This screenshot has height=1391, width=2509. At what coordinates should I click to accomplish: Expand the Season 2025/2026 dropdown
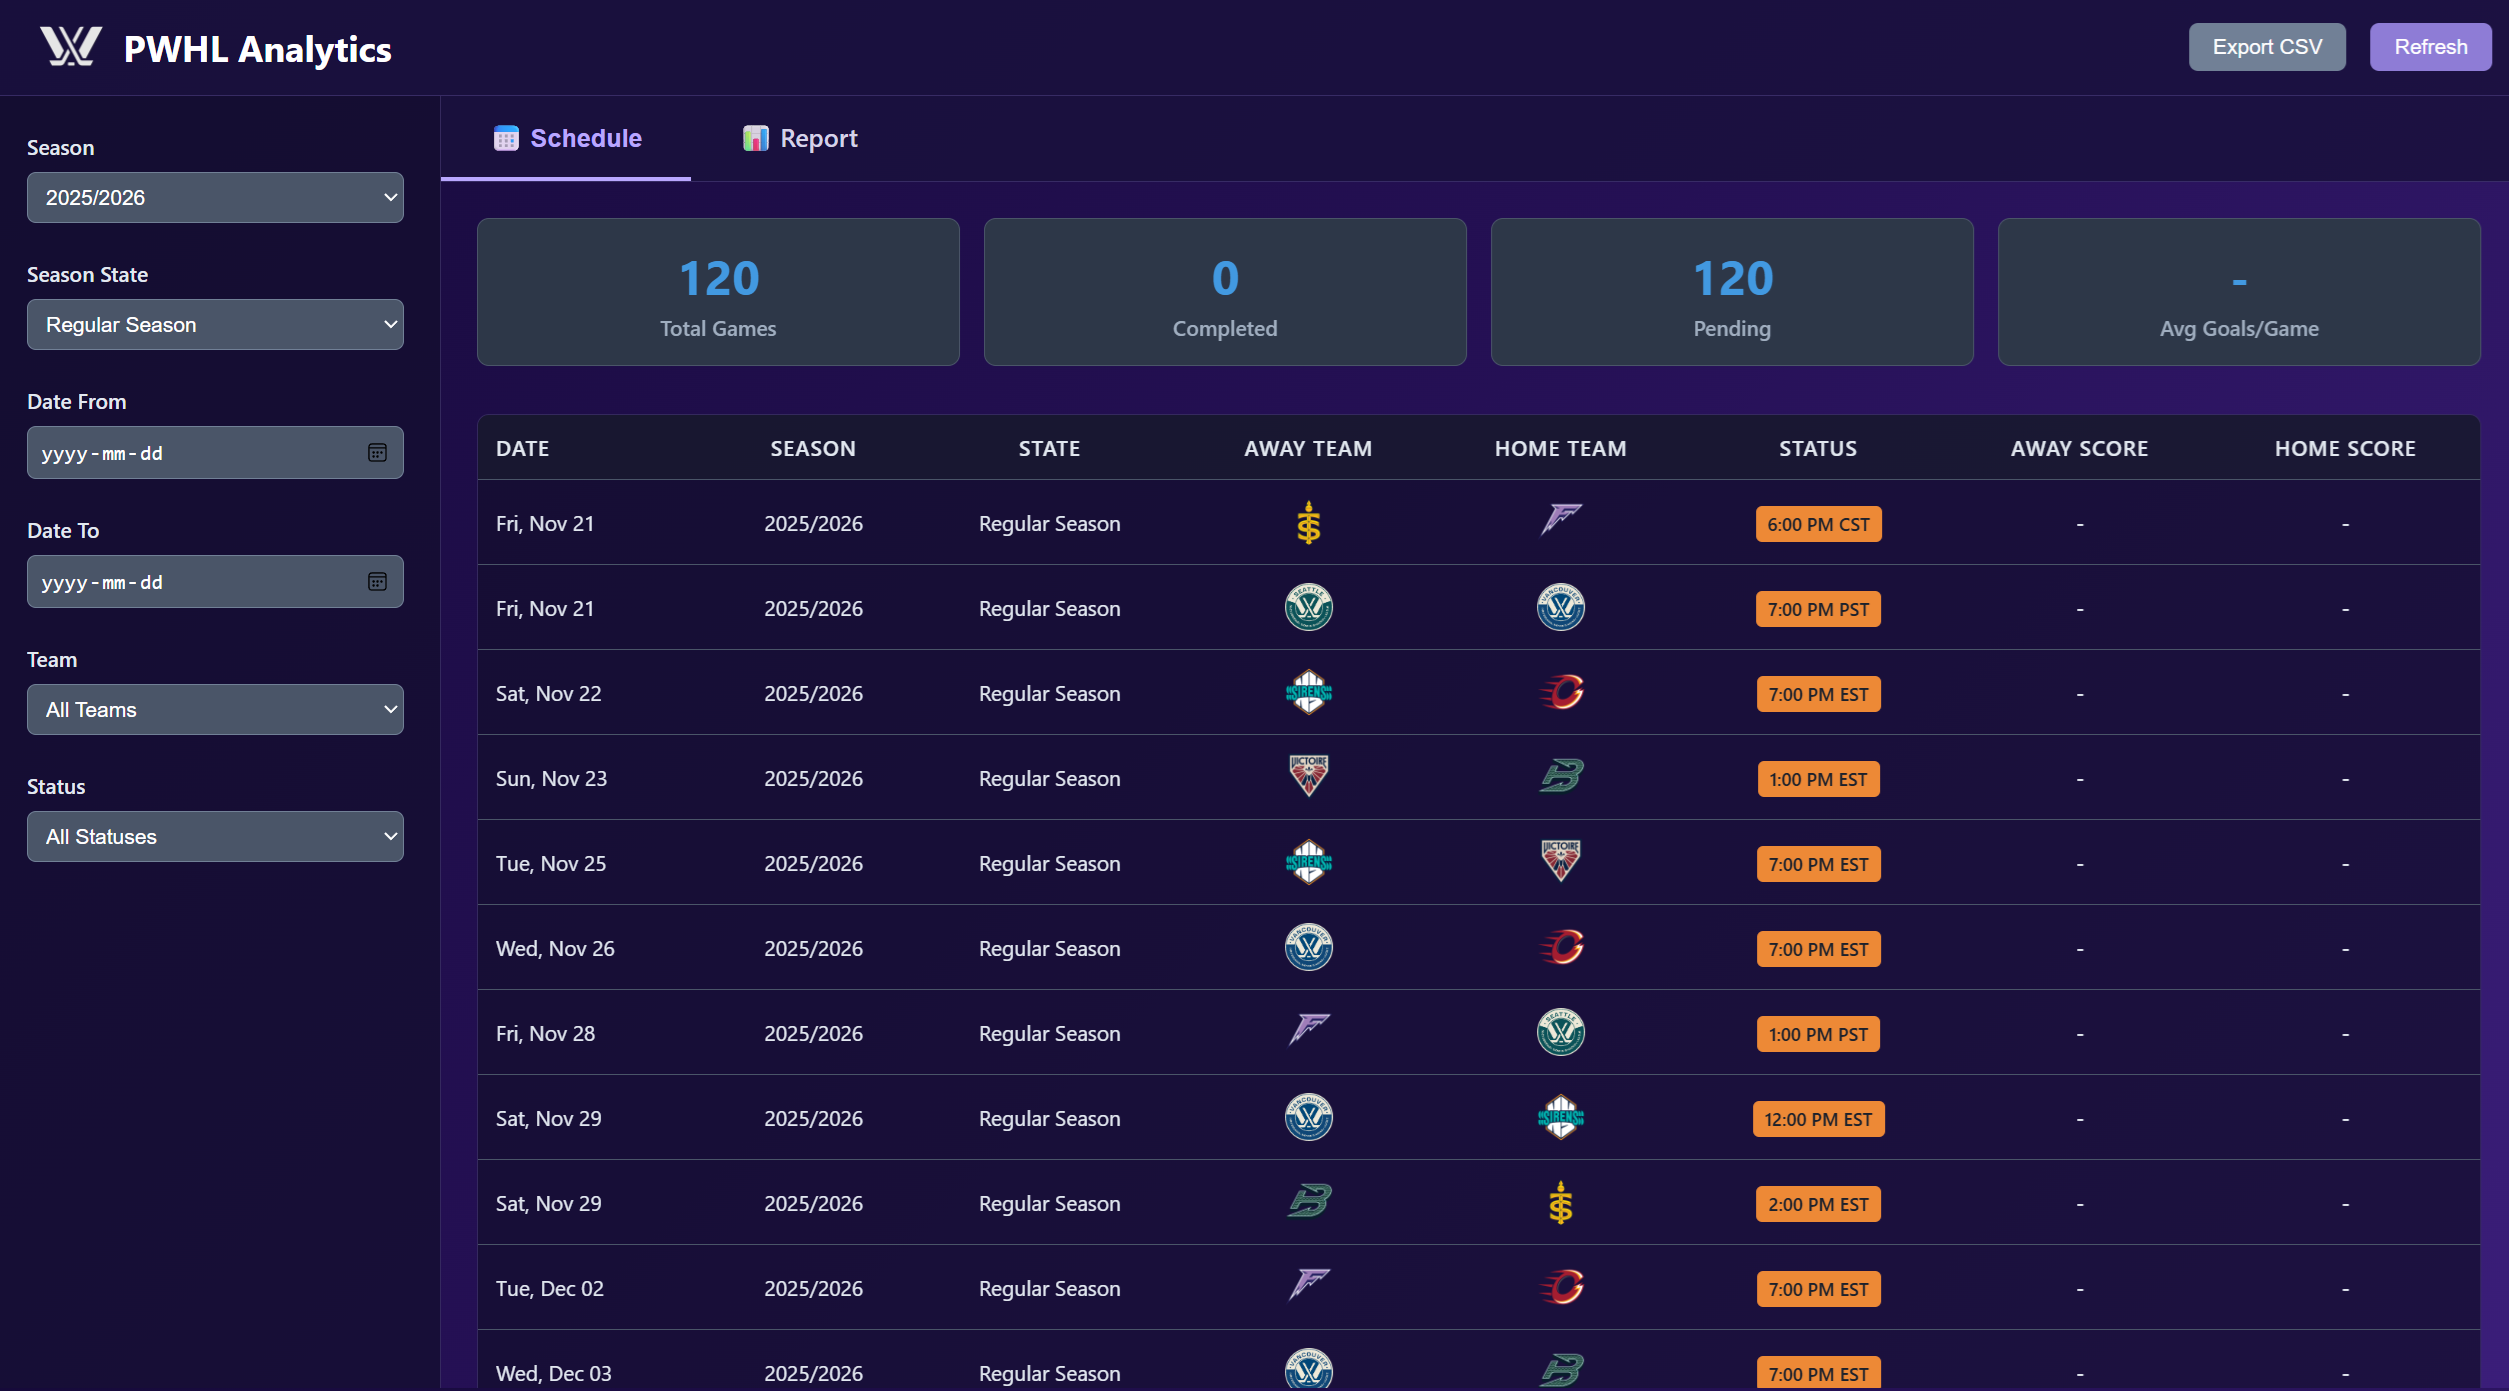215,198
